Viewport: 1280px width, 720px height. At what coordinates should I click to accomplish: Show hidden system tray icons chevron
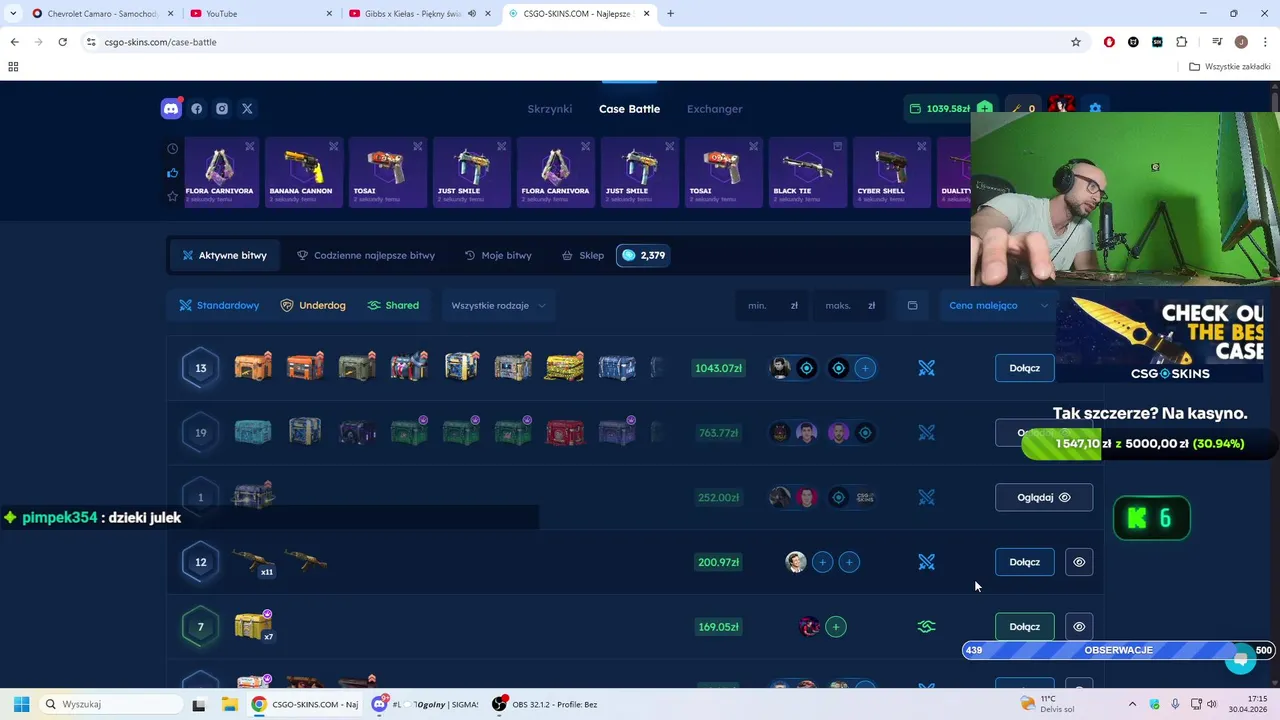pyautogui.click(x=1132, y=704)
